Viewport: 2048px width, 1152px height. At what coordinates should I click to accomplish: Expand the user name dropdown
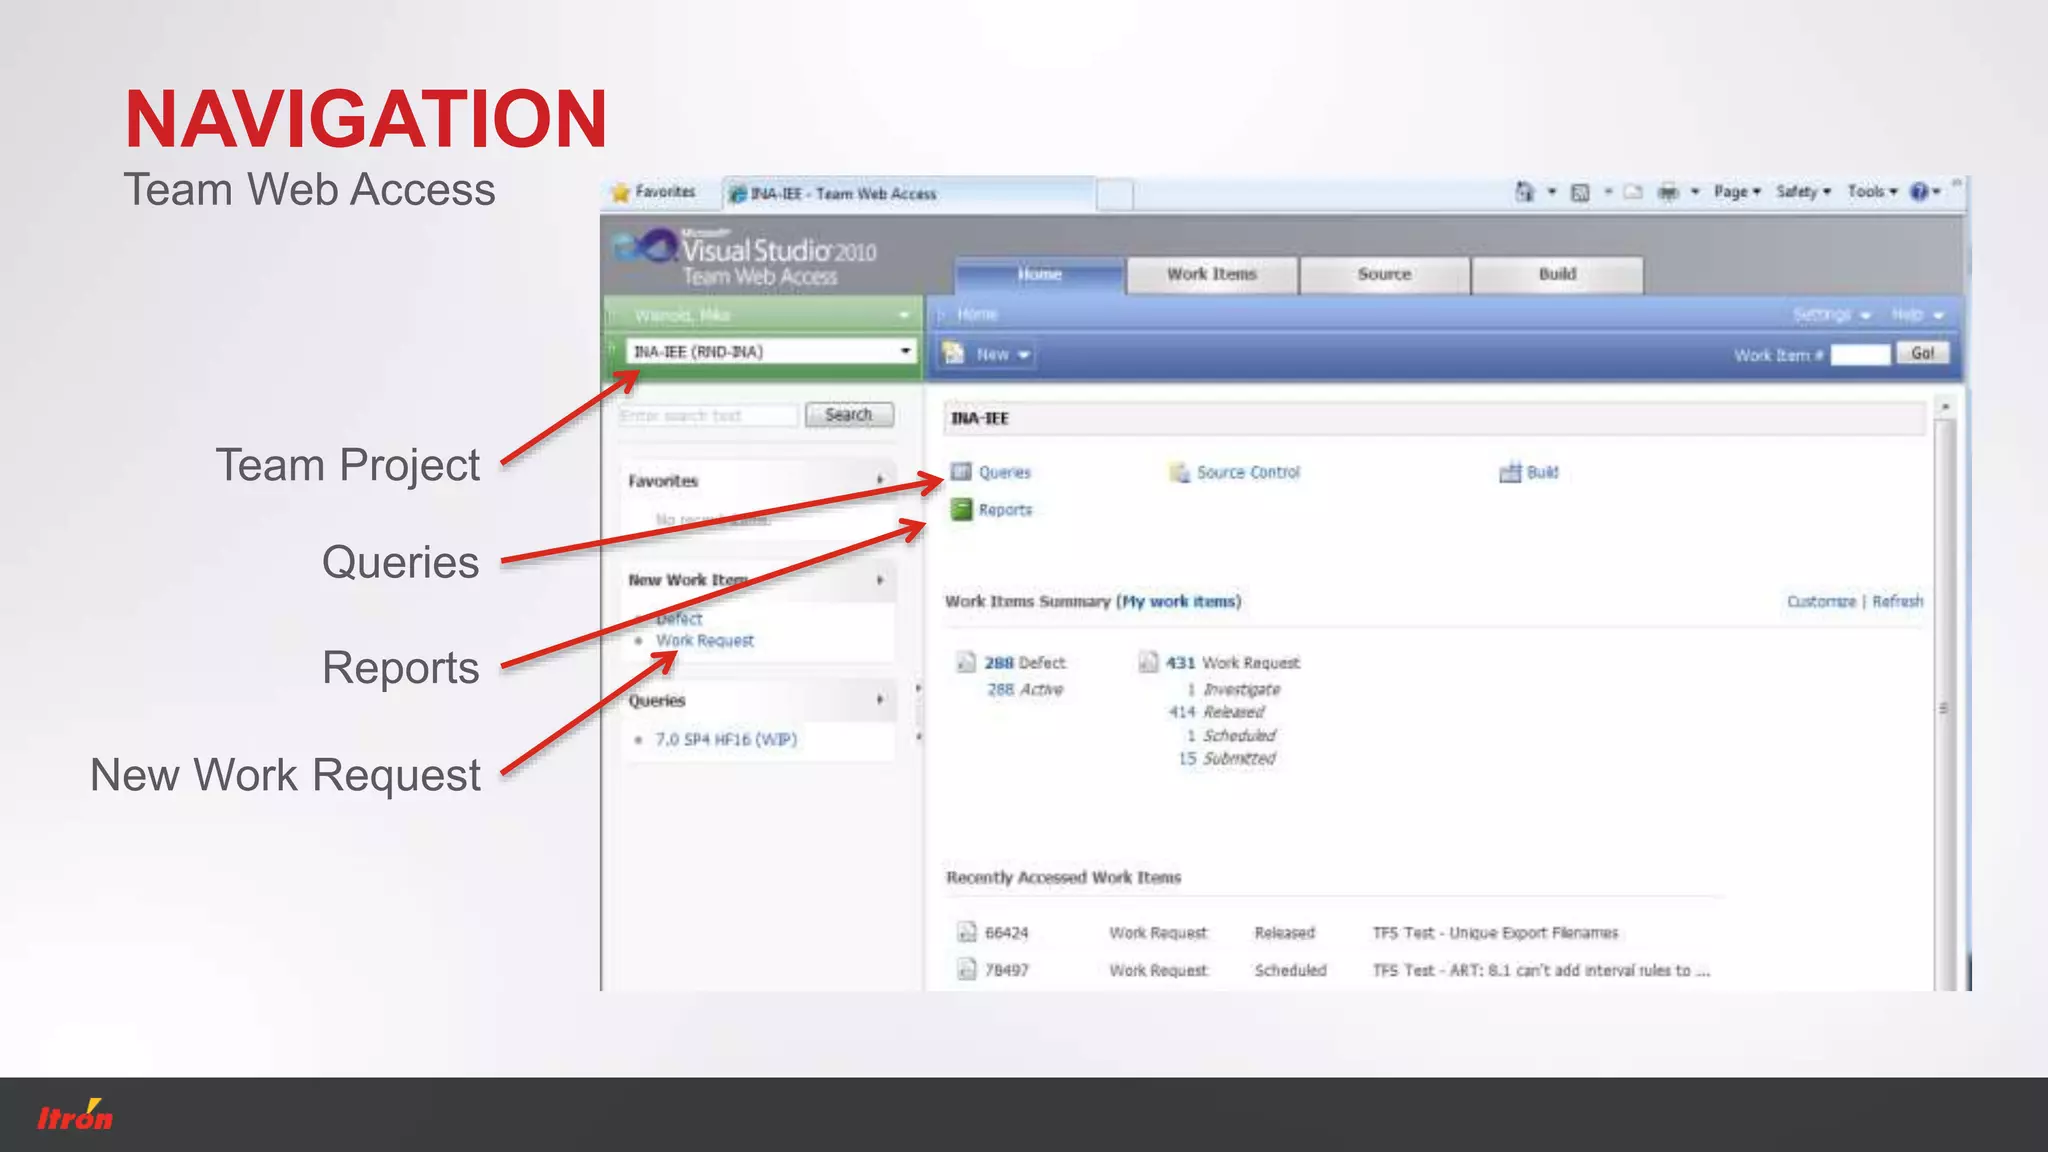(904, 315)
